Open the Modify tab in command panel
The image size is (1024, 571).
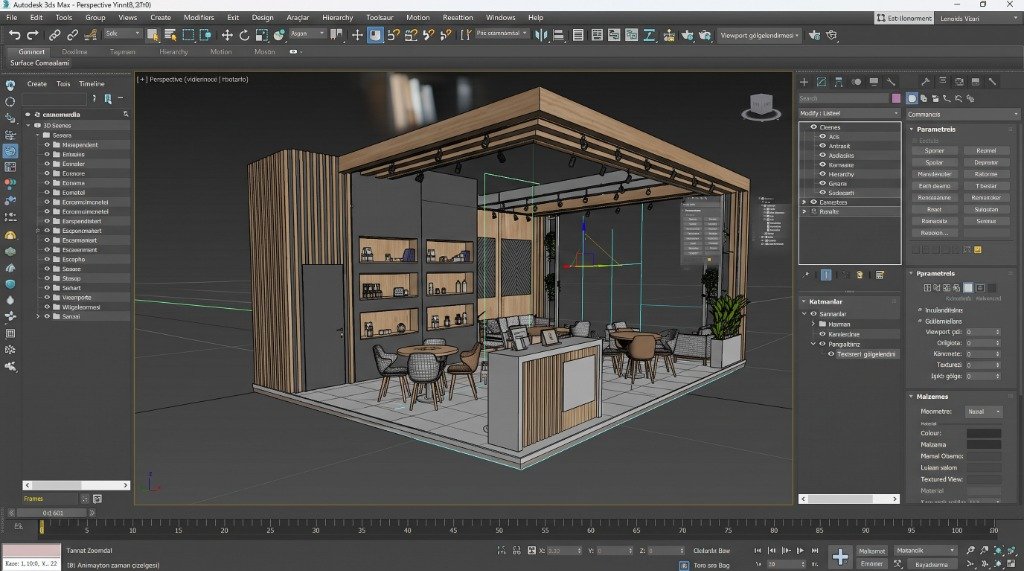(822, 82)
